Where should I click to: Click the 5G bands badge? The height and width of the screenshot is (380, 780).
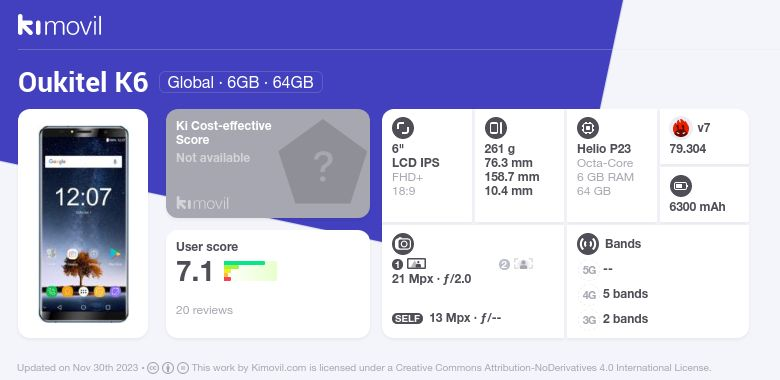[x=589, y=270]
